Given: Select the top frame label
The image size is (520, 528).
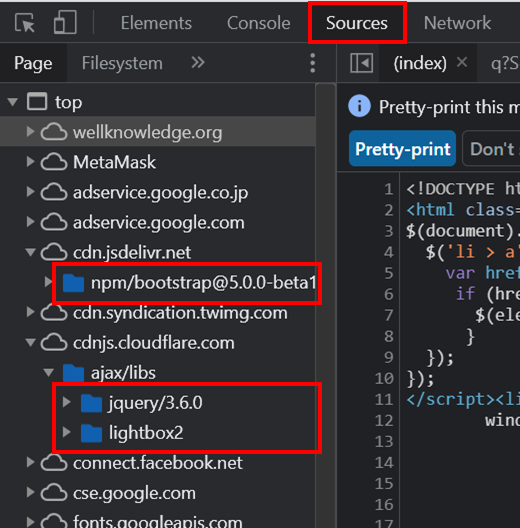Looking at the screenshot, I should [69, 102].
